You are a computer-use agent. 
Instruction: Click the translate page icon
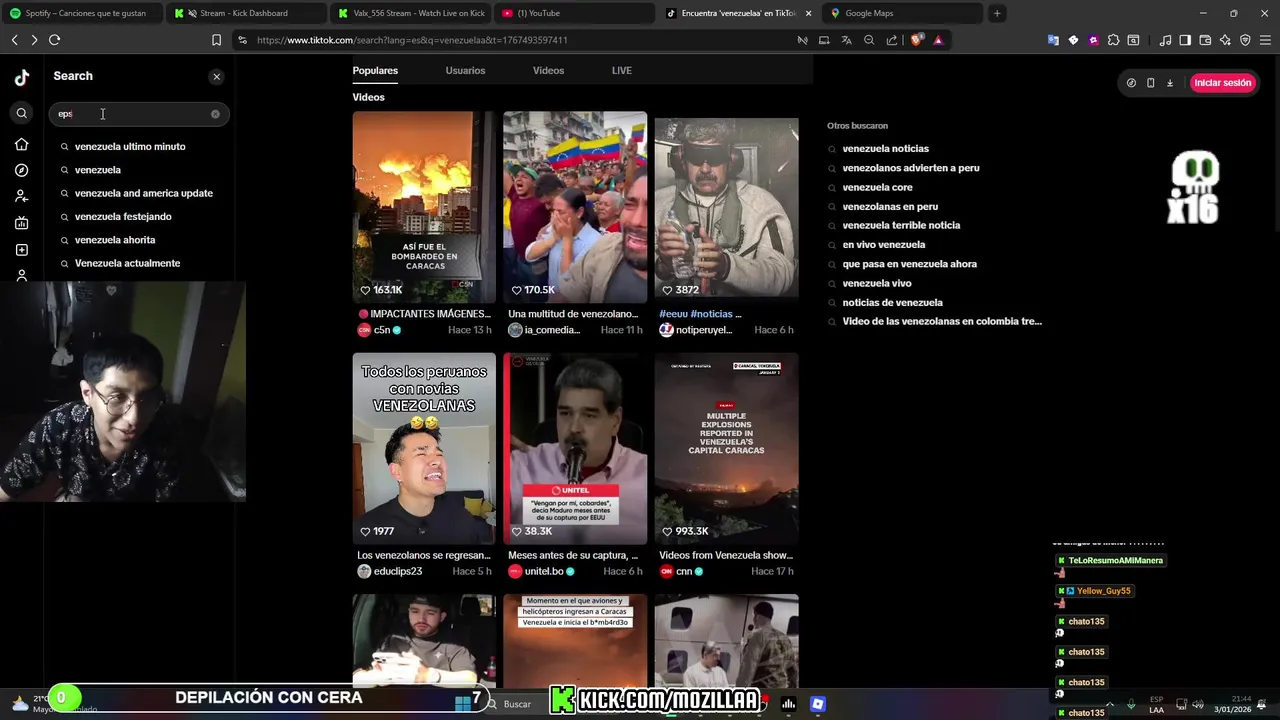pos(846,40)
